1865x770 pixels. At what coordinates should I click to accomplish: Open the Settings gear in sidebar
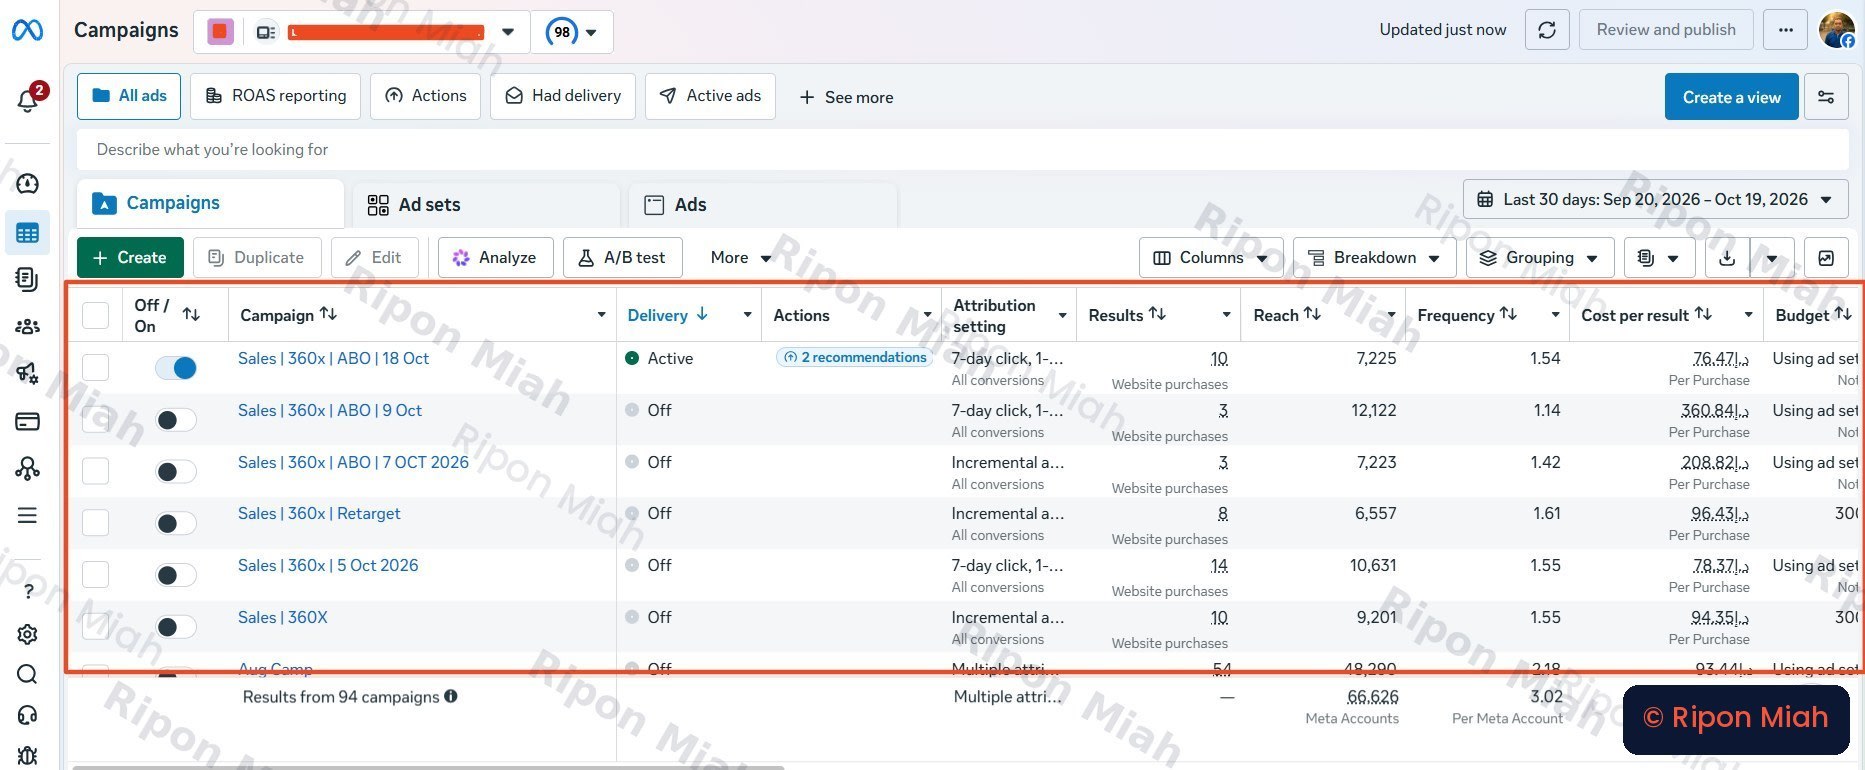(x=28, y=634)
